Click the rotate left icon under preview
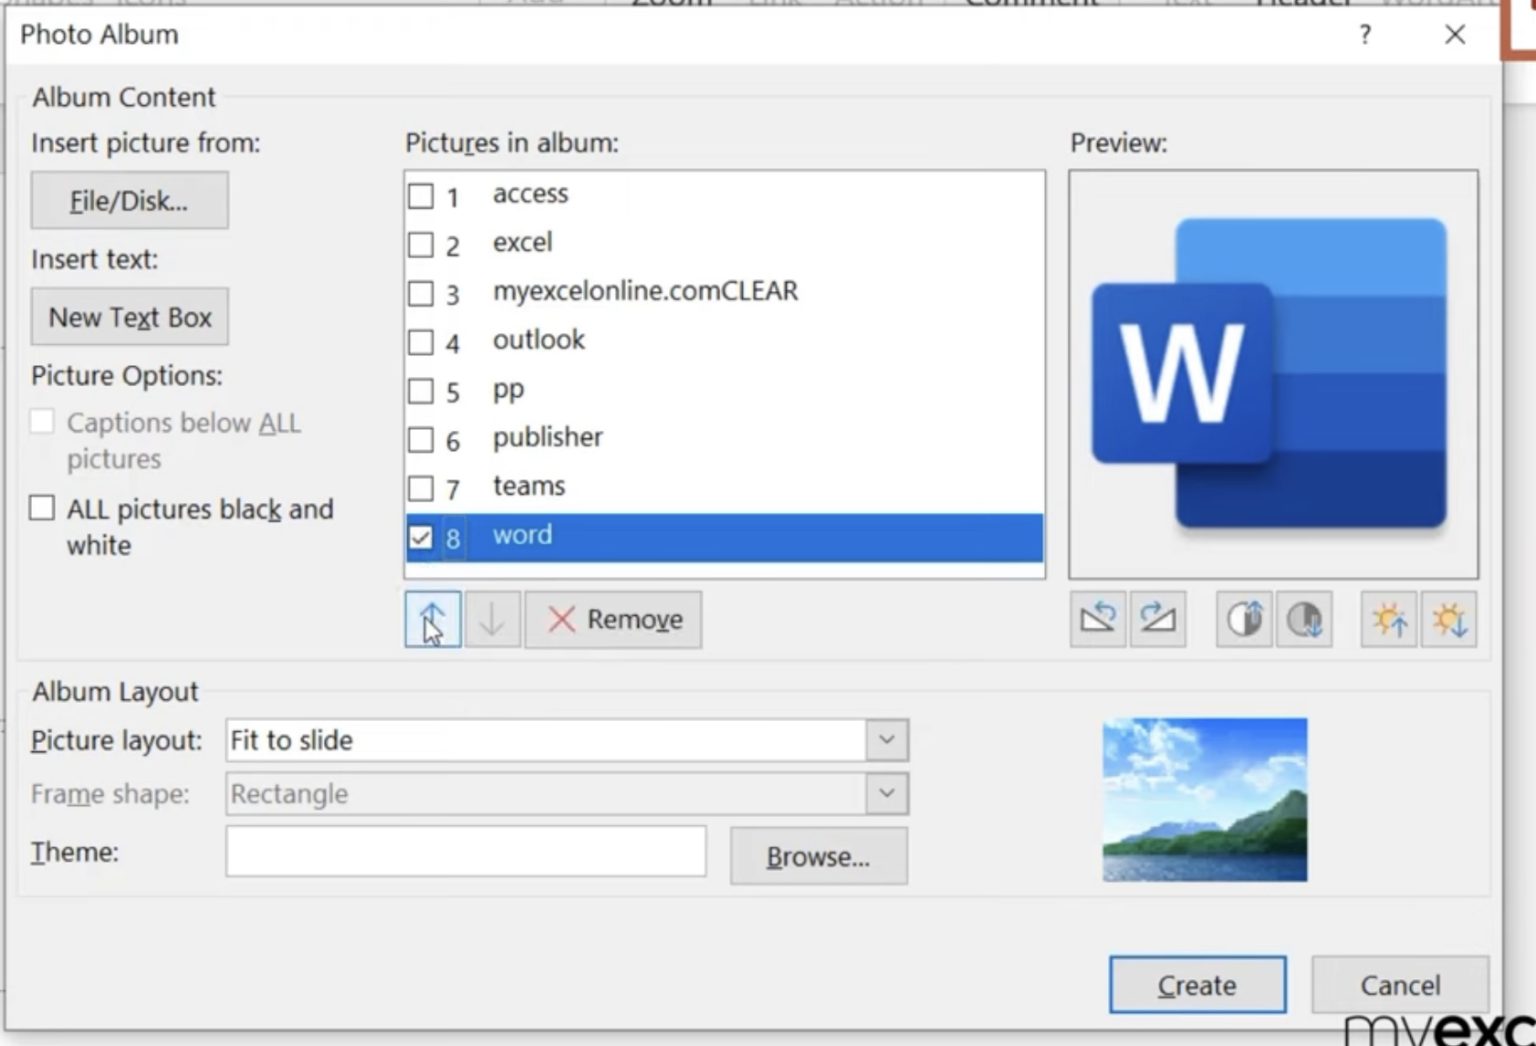Viewport: 1536px width, 1046px height. point(1097,619)
